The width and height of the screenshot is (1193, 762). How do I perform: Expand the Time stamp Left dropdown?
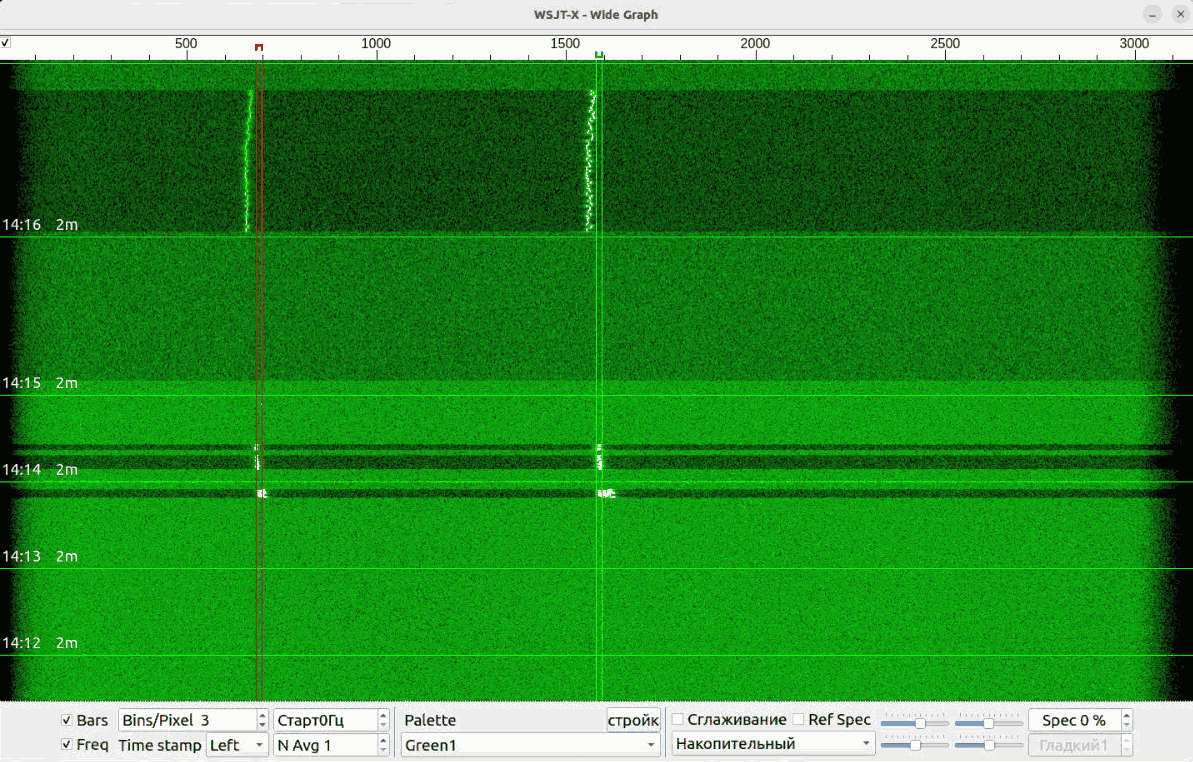click(237, 745)
